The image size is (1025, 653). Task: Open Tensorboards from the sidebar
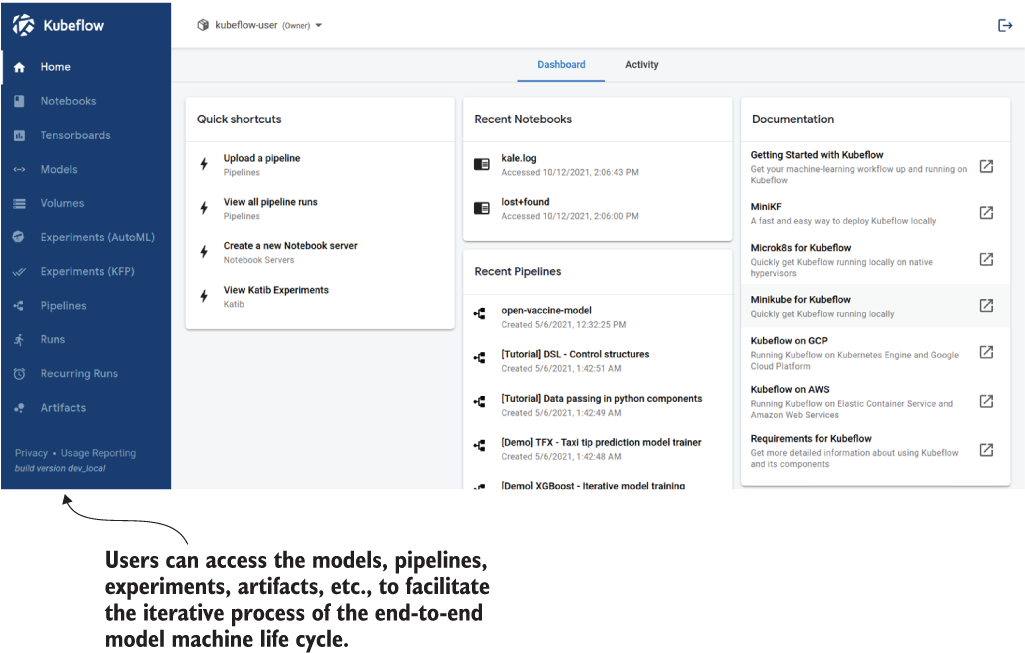pos(86,135)
